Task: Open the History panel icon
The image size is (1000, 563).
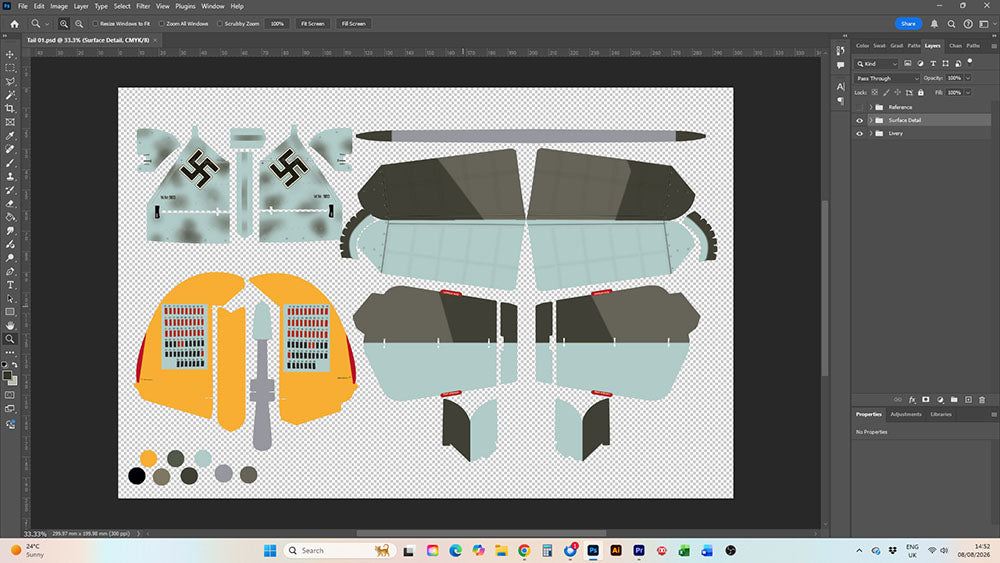Action: (841, 51)
